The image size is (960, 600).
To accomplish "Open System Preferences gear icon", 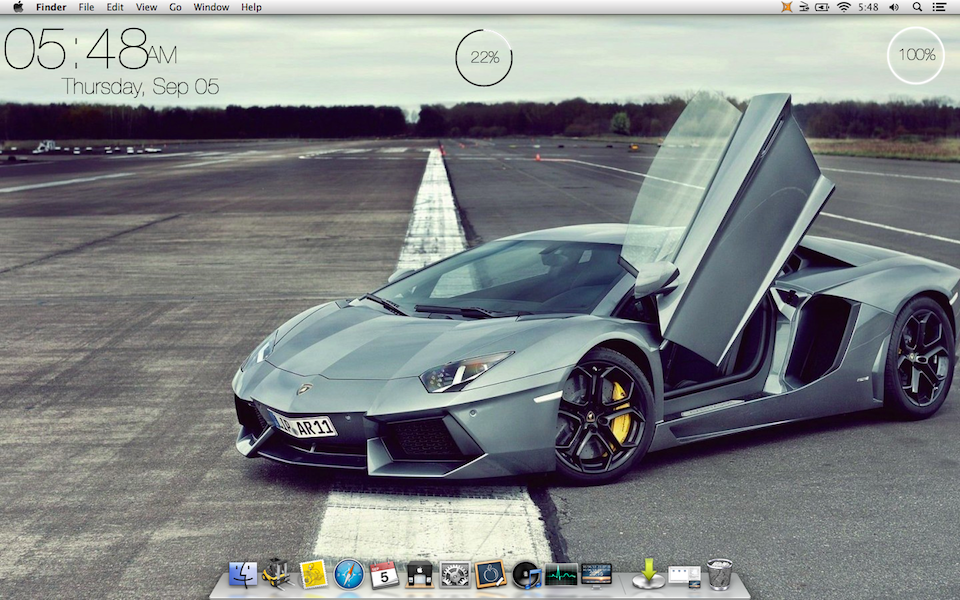I will 455,574.
